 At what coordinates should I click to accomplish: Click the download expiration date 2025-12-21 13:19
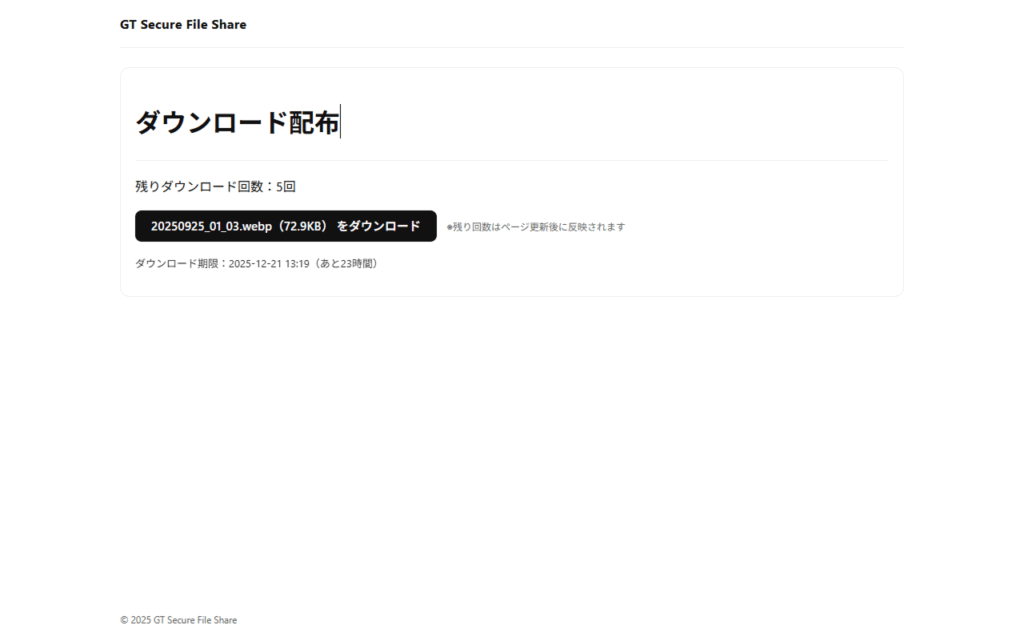click(268, 264)
